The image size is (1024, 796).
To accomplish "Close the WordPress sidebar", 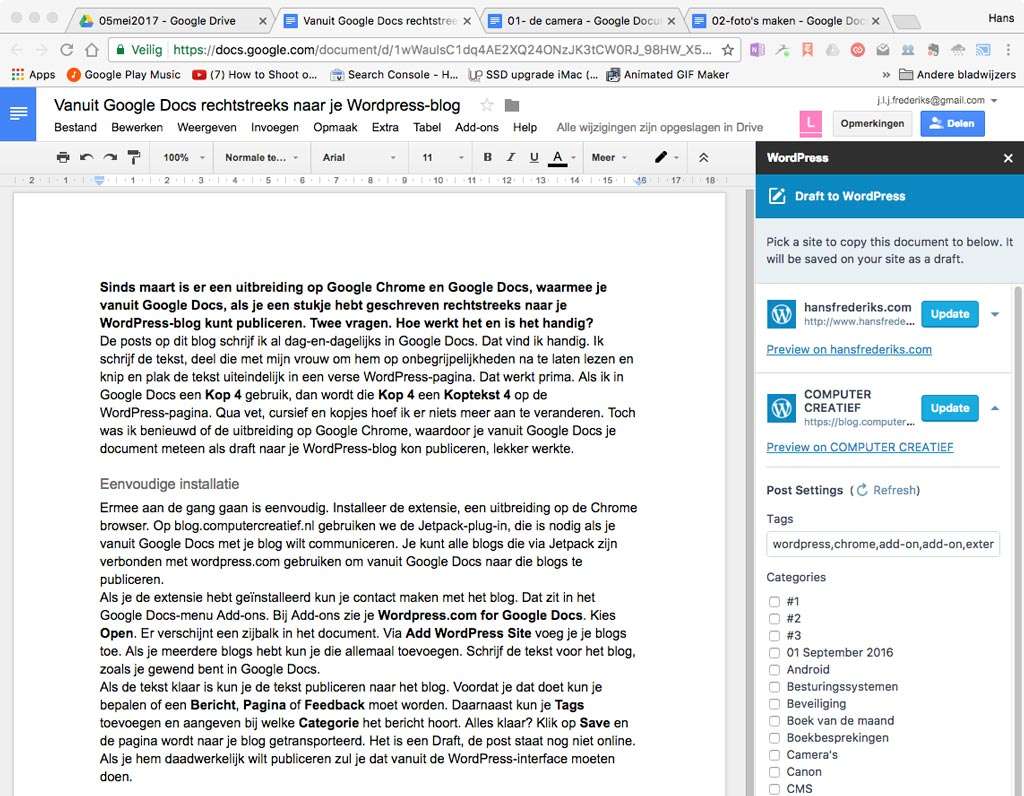I will [1008, 158].
